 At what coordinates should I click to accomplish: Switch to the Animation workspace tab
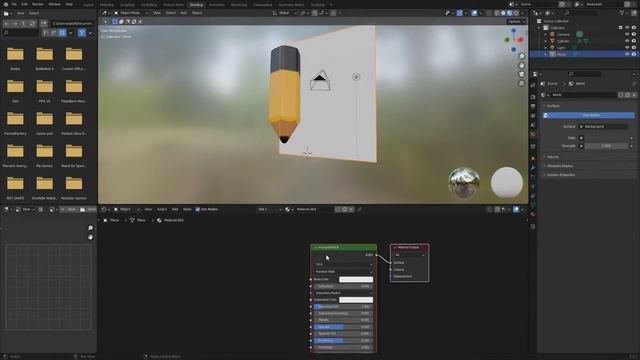(x=217, y=5)
